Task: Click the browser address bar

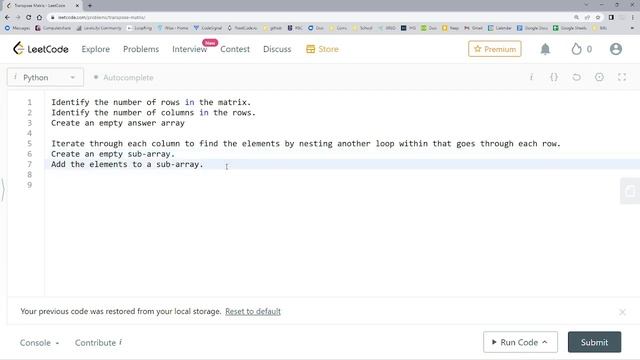Action: [x=310, y=17]
